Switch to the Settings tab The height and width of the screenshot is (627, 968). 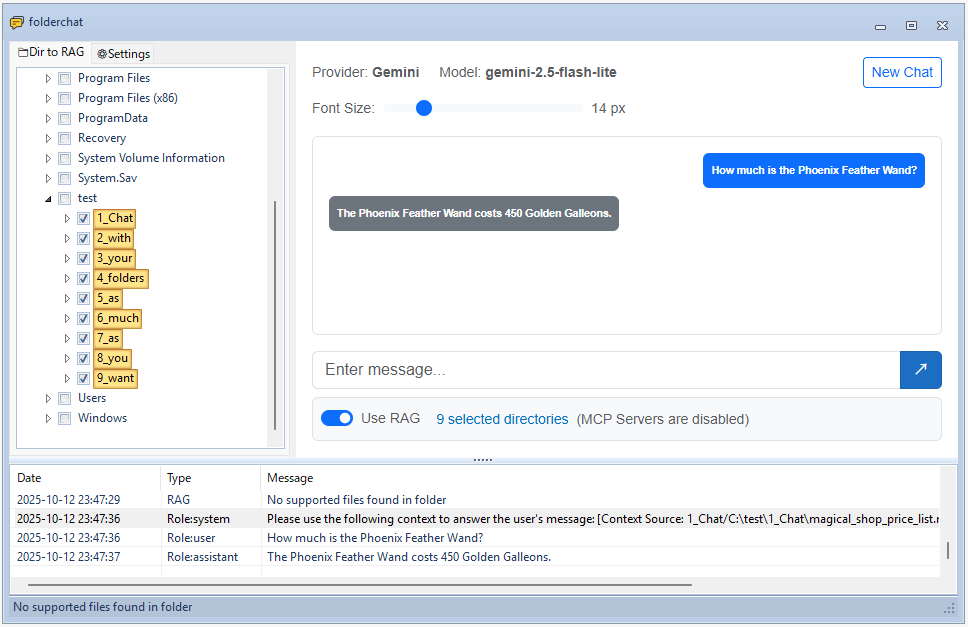[x=122, y=53]
